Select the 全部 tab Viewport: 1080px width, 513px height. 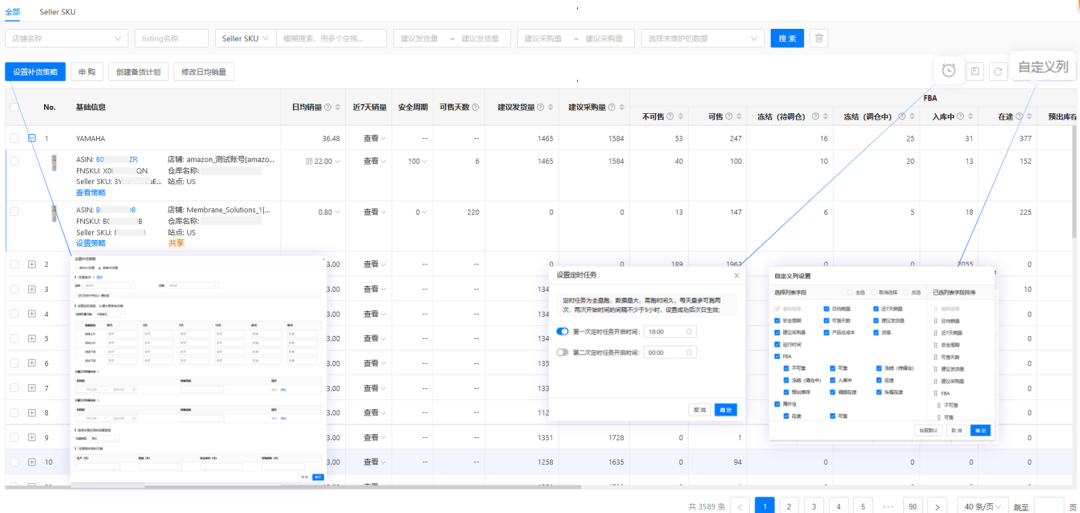12,11
